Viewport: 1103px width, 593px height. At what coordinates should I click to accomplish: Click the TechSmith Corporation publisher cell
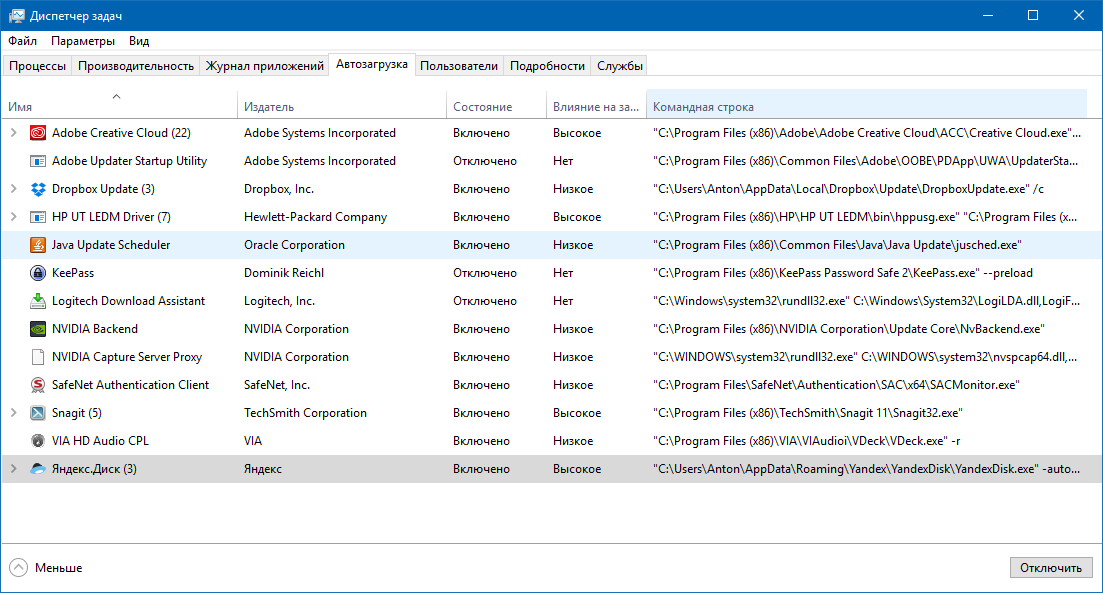click(305, 413)
